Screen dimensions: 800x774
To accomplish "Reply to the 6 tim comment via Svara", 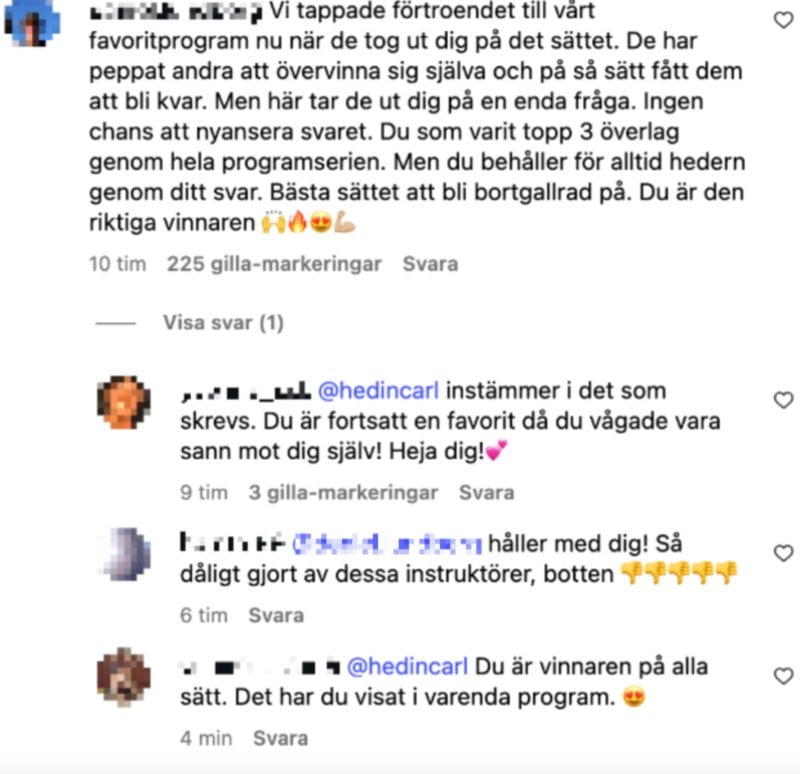I will coord(276,616).
